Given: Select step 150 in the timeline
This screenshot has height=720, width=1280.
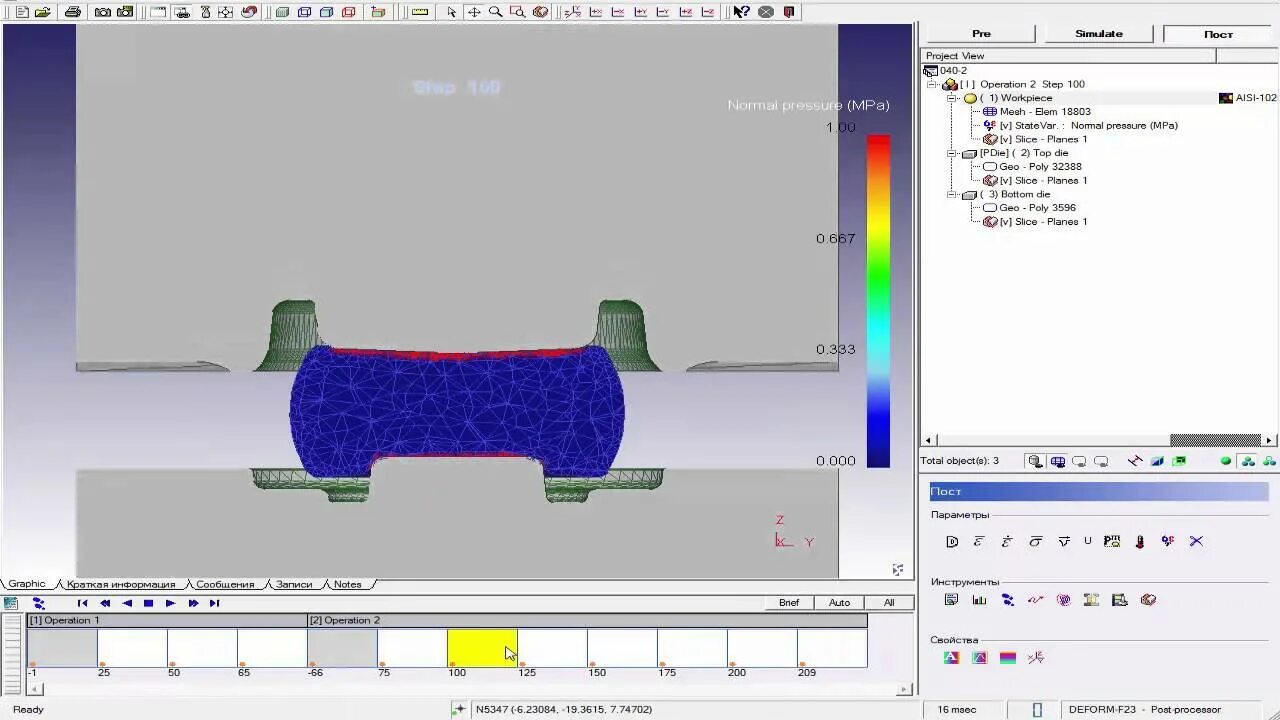Looking at the screenshot, I should tap(622, 648).
